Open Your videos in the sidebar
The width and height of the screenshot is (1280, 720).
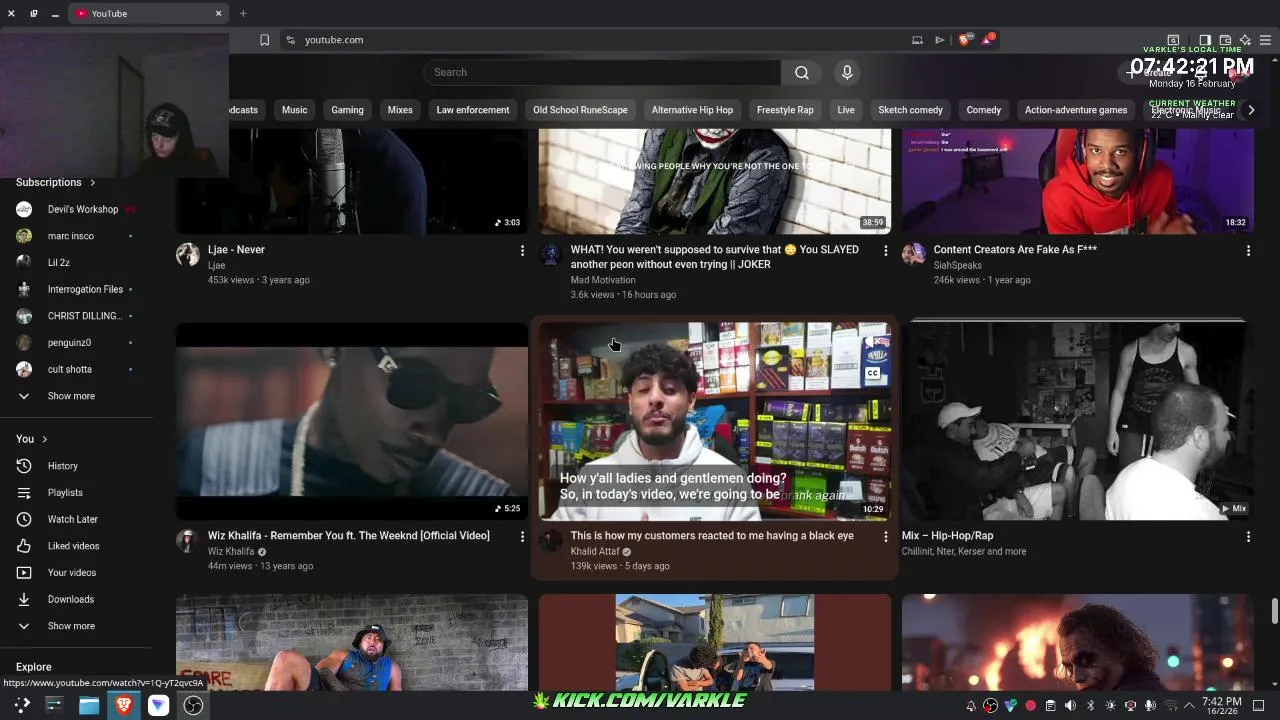click(x=71, y=573)
